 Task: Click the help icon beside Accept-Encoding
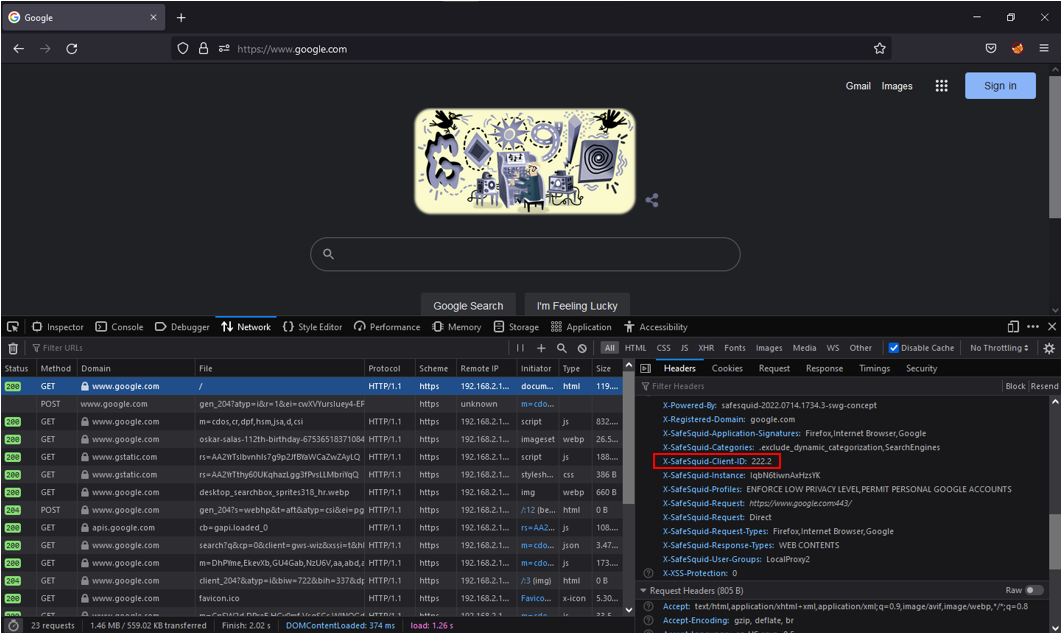[x=648, y=620]
